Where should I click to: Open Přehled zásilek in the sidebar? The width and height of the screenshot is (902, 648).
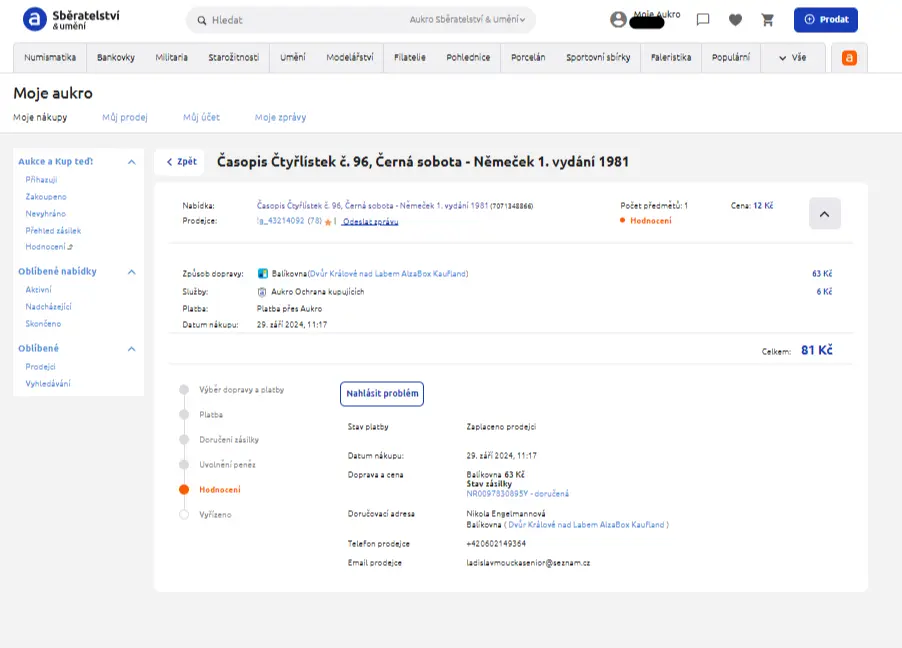[53, 231]
